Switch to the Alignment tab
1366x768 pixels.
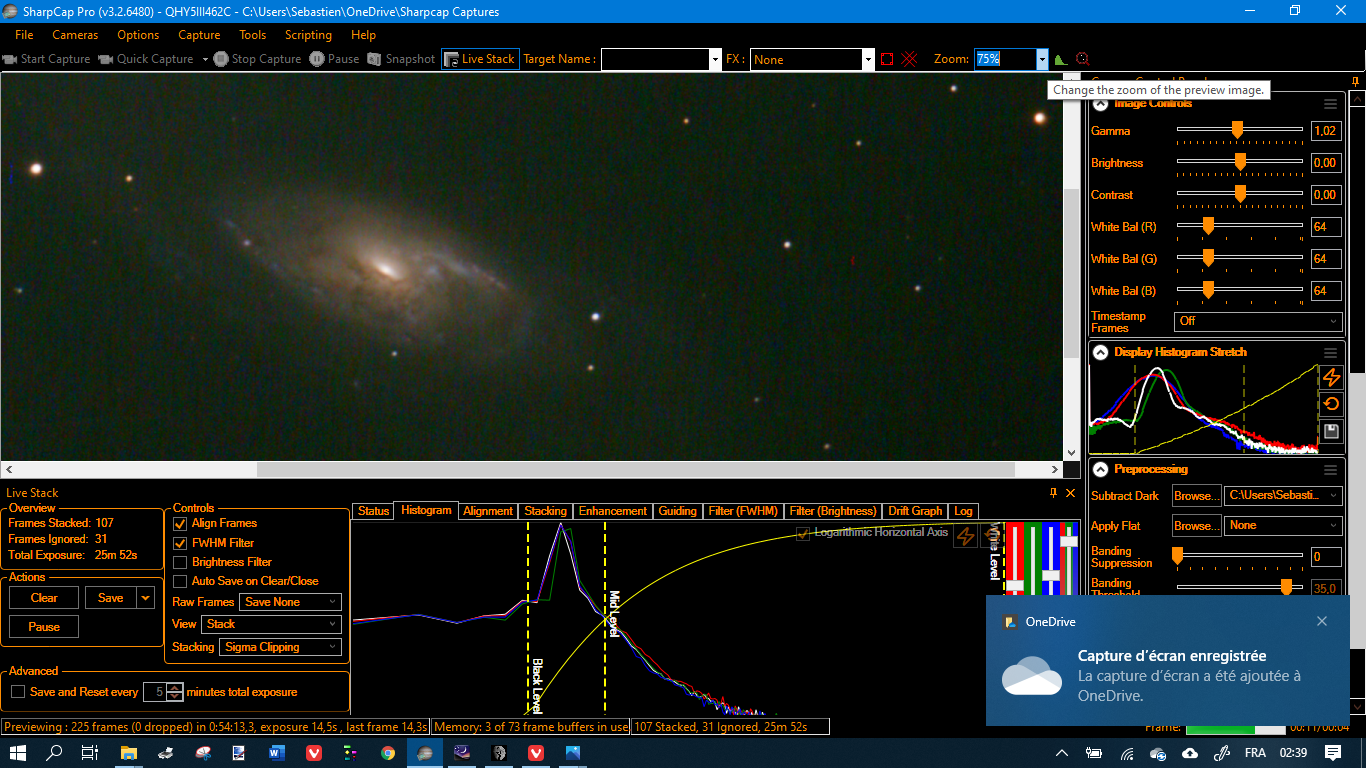click(x=488, y=511)
